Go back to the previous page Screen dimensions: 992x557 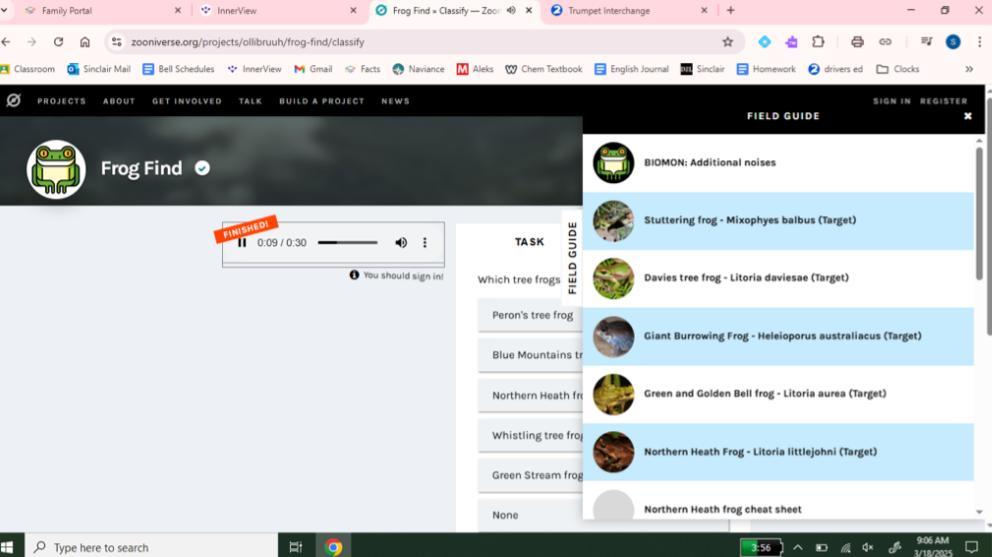coord(6,42)
